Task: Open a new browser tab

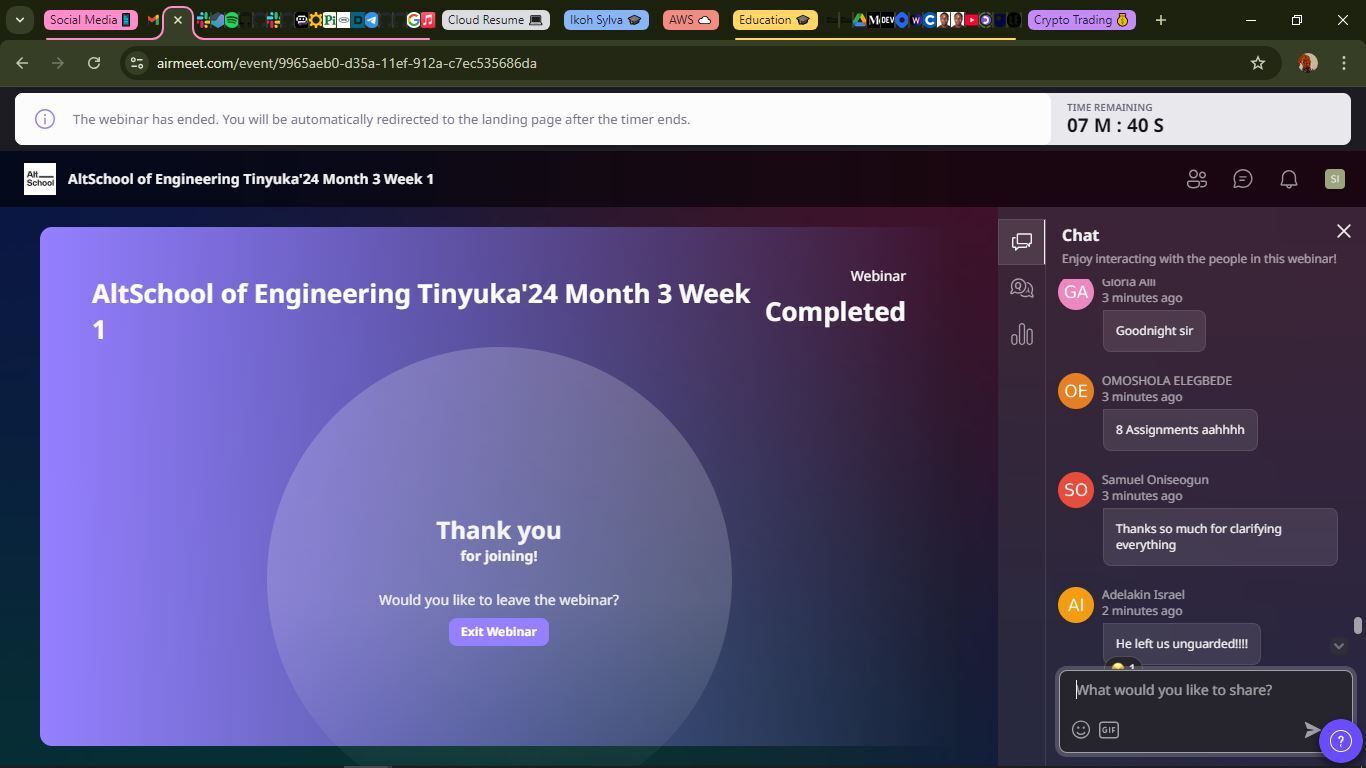Action: 1160,20
